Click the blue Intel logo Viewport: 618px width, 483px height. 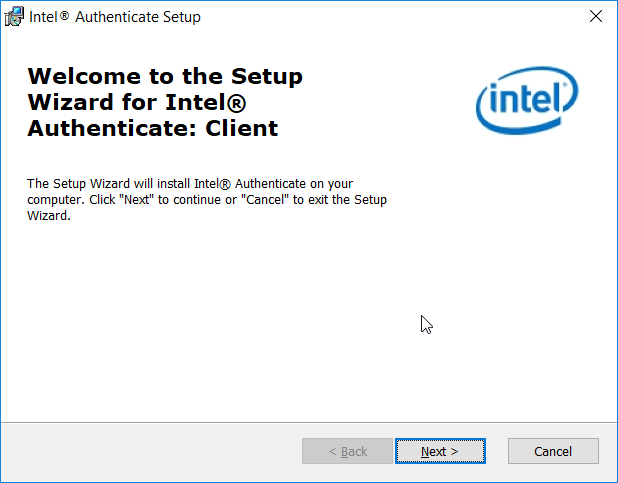(x=527, y=100)
